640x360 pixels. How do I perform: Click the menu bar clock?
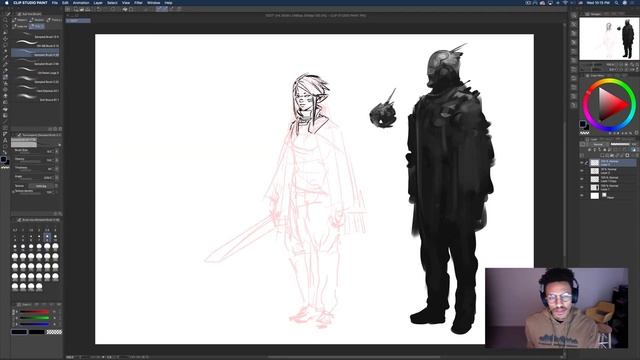598,2
